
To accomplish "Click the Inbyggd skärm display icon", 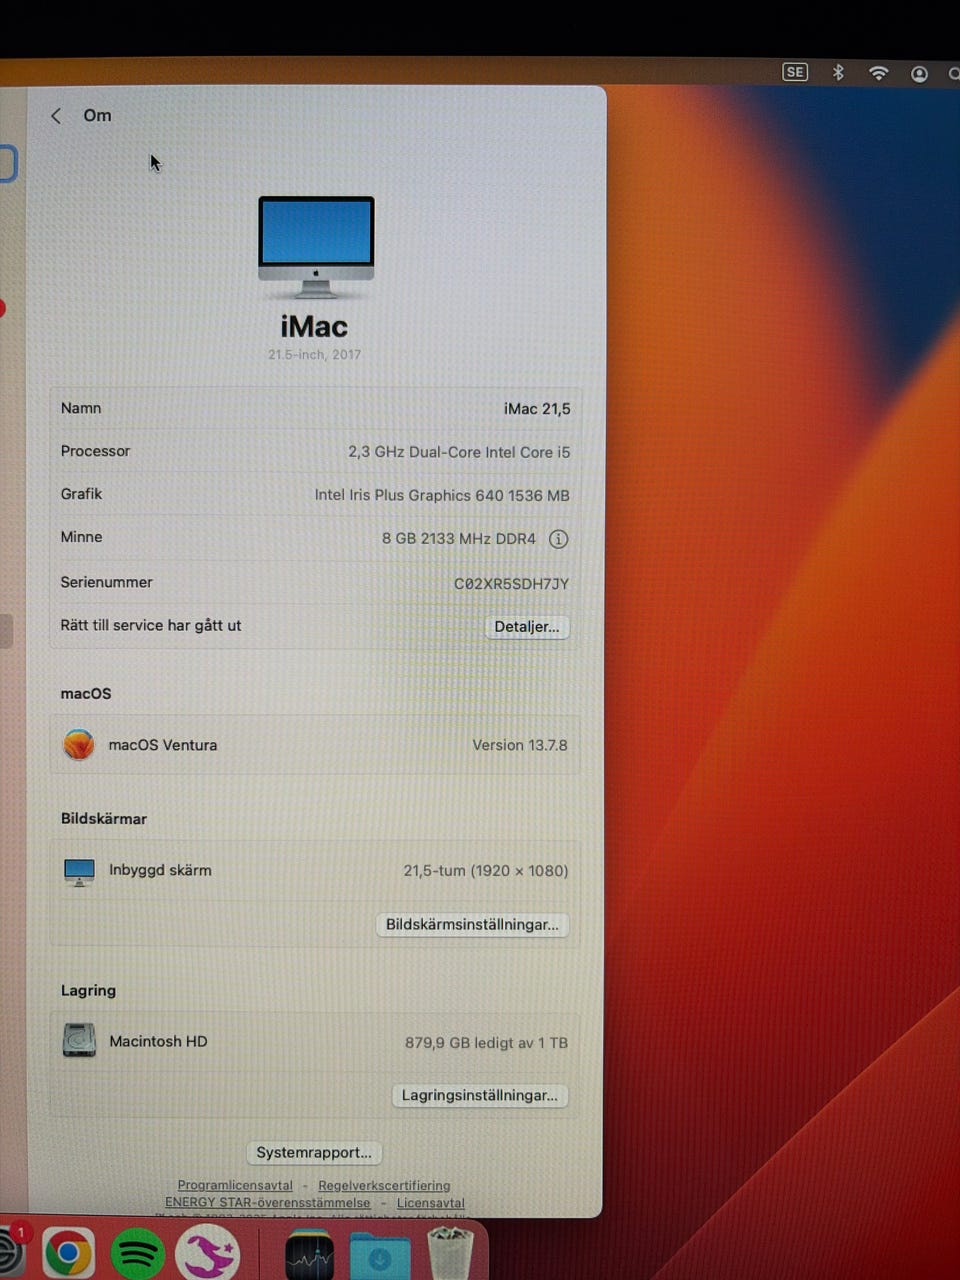I will [79, 871].
